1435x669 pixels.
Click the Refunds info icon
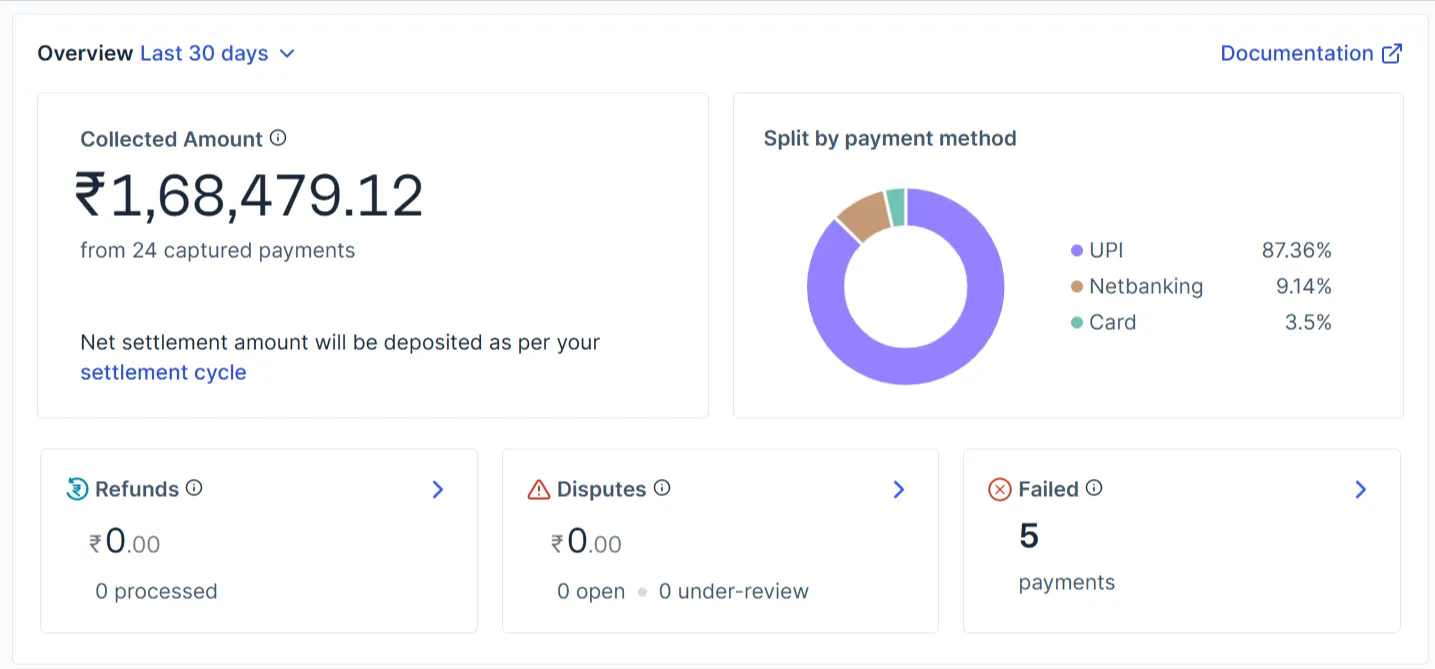click(x=194, y=488)
